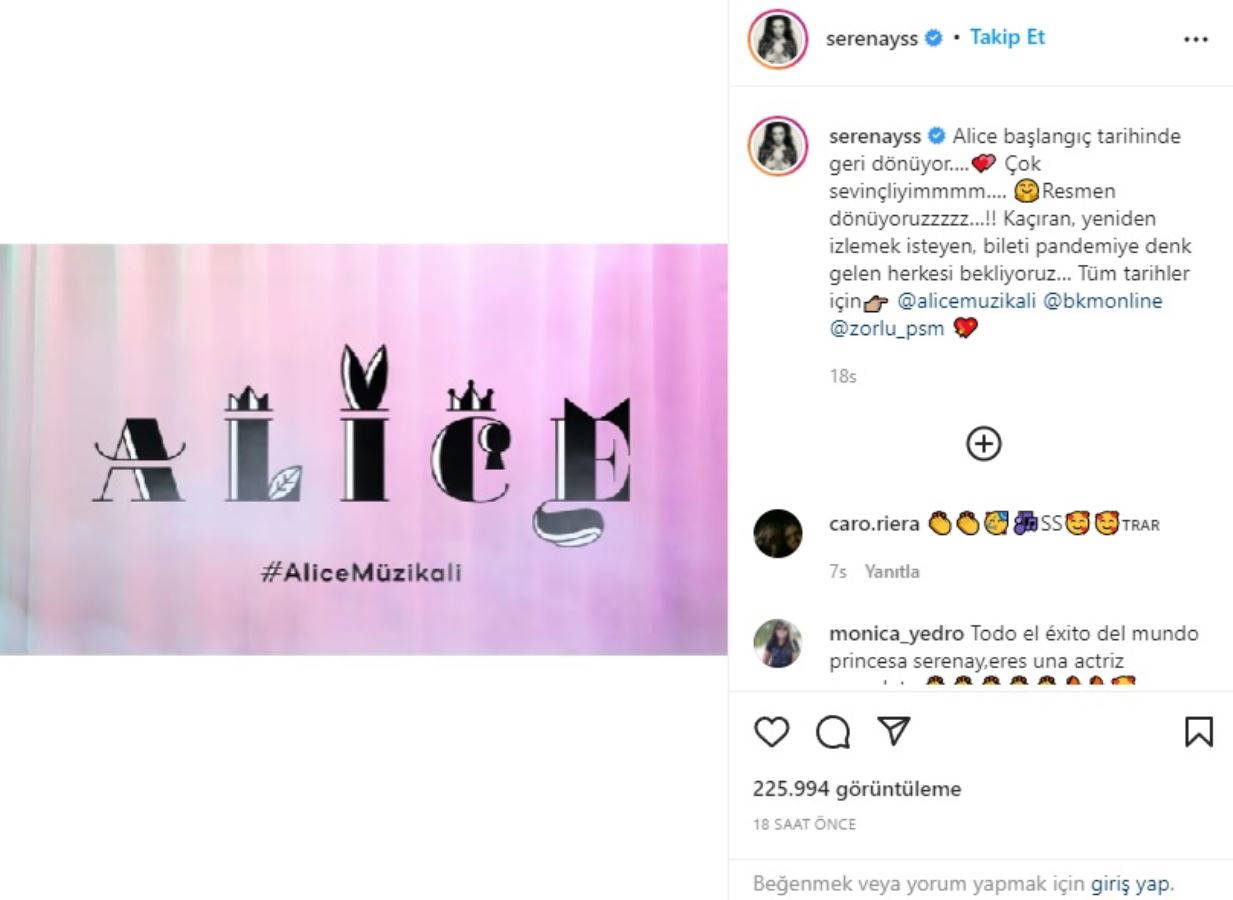1233x900 pixels.
Task: Save post with bookmark icon
Action: pos(1199,732)
